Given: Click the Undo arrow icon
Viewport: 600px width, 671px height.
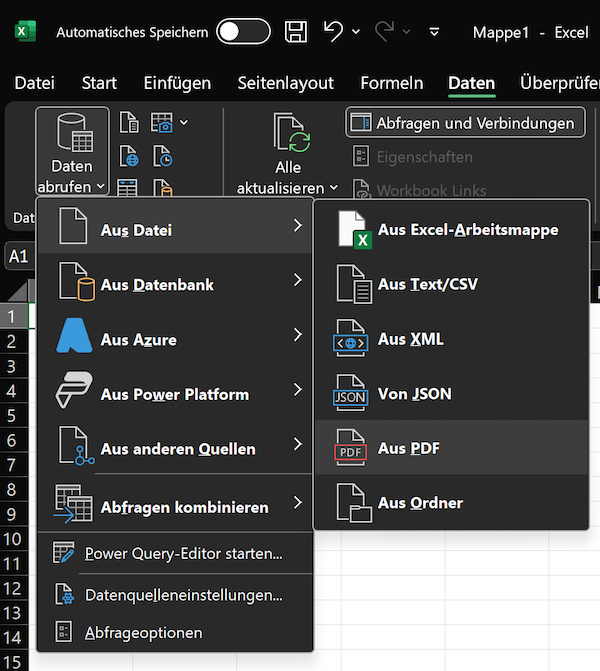Looking at the screenshot, I should point(334,32).
